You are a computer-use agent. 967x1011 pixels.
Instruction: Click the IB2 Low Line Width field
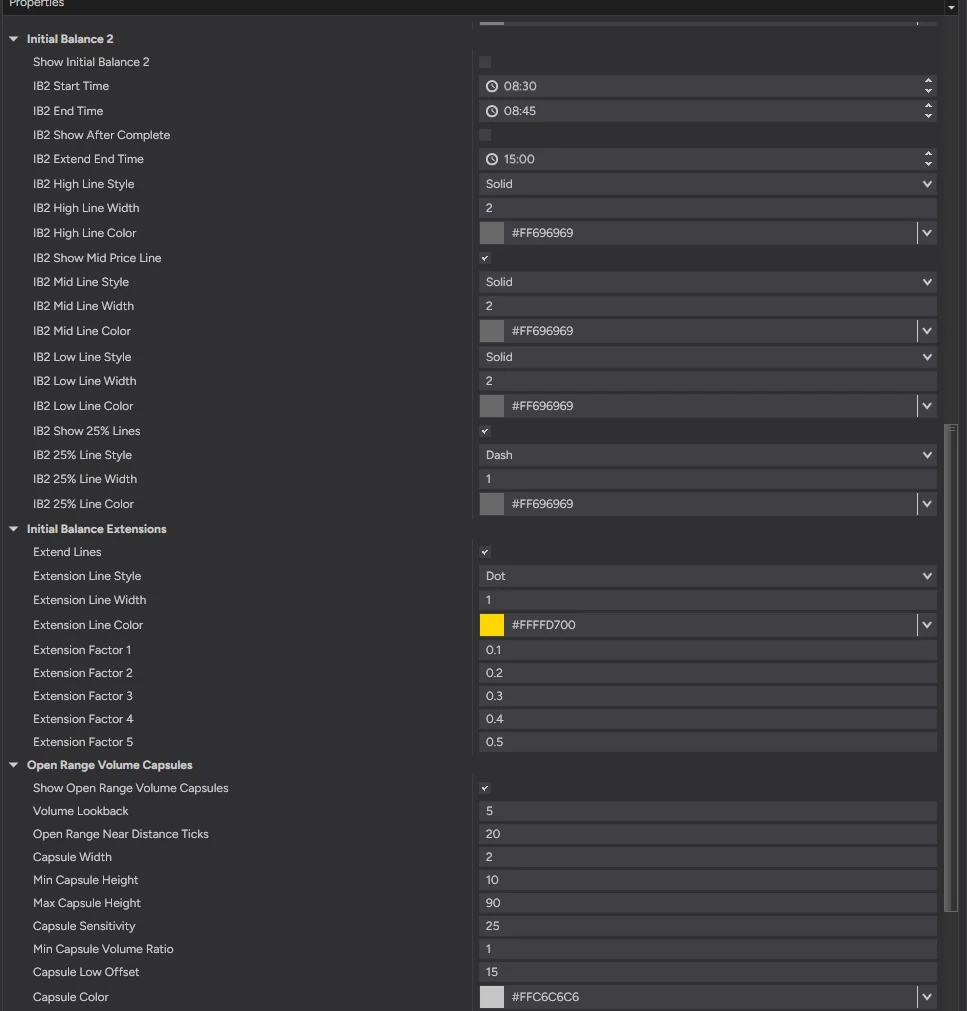707,381
